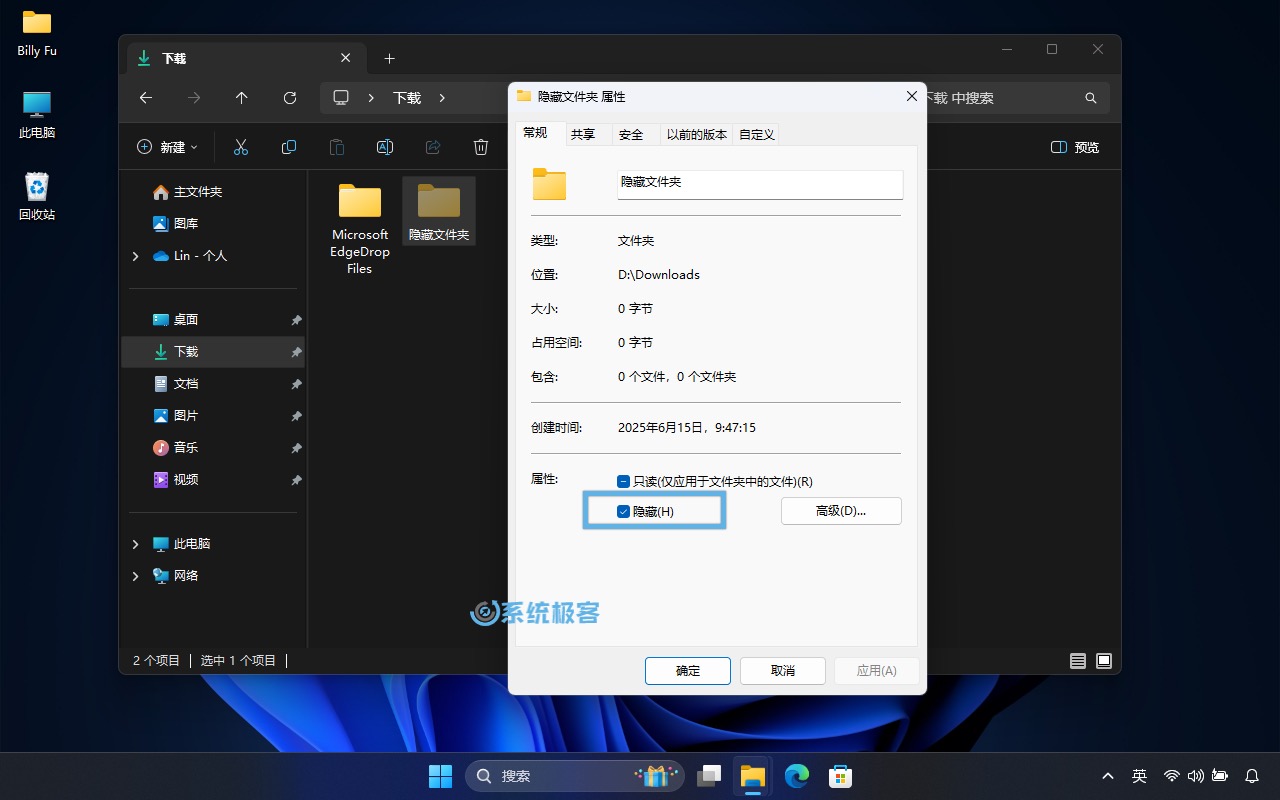The image size is (1280, 800).
Task: Open Task View on the taskbar
Action: click(x=709, y=776)
